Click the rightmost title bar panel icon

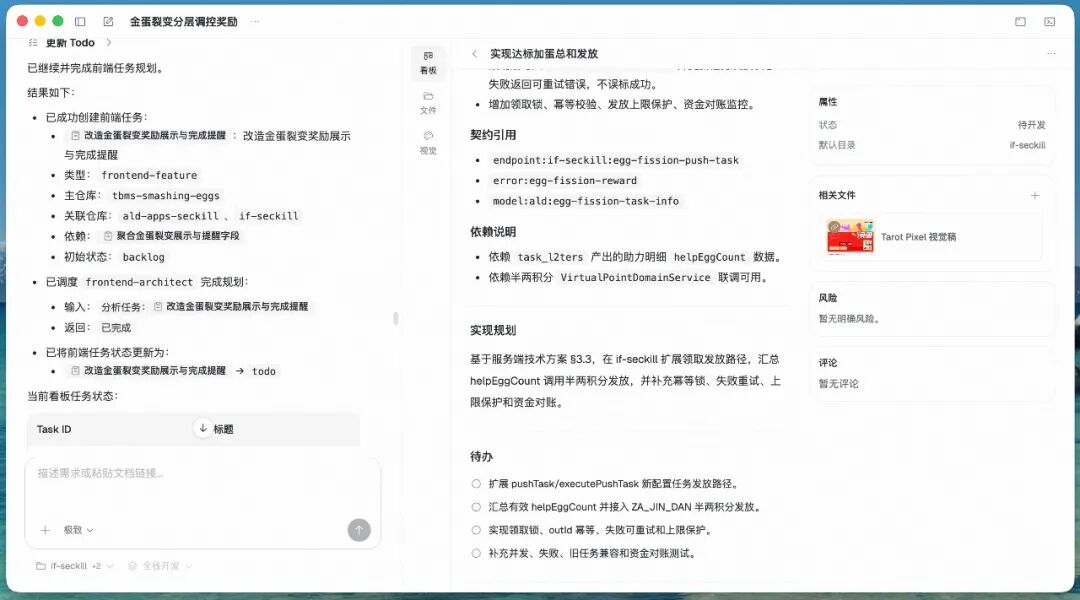(1050, 21)
